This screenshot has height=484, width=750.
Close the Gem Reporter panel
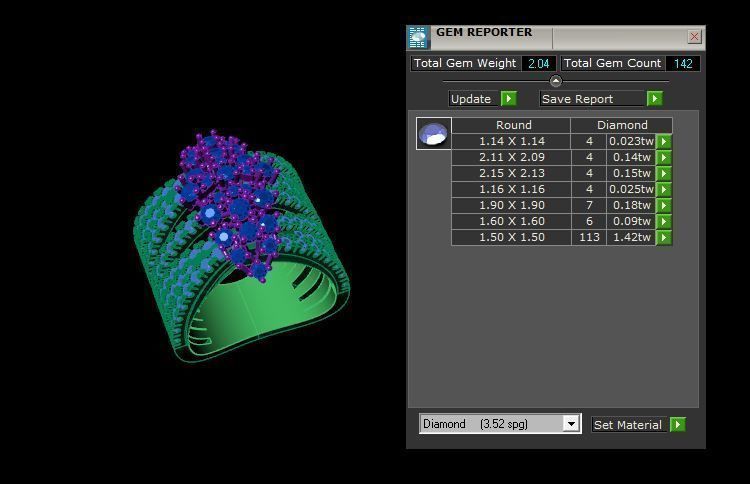pyautogui.click(x=694, y=36)
